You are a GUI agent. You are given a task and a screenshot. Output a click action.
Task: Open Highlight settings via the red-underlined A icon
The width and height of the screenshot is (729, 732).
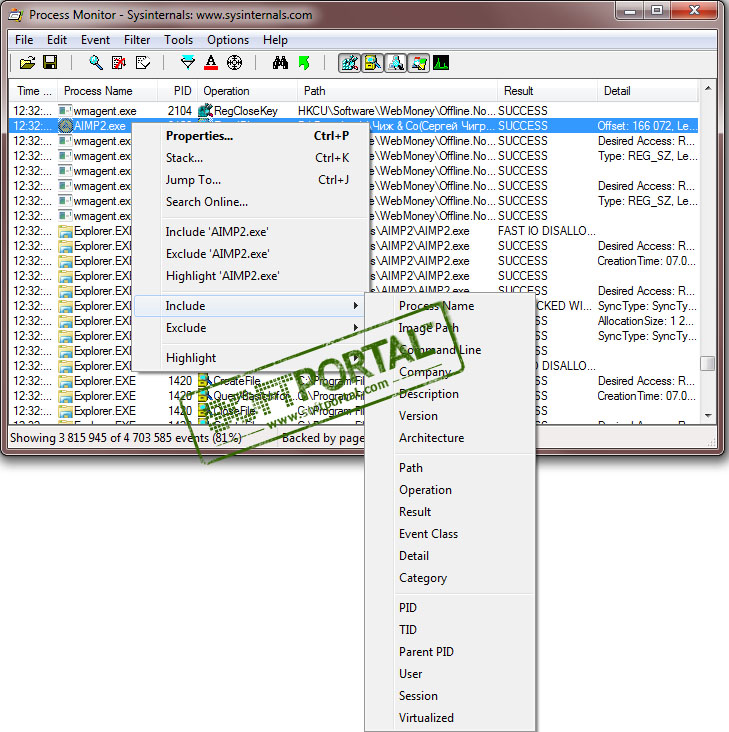pyautogui.click(x=211, y=63)
